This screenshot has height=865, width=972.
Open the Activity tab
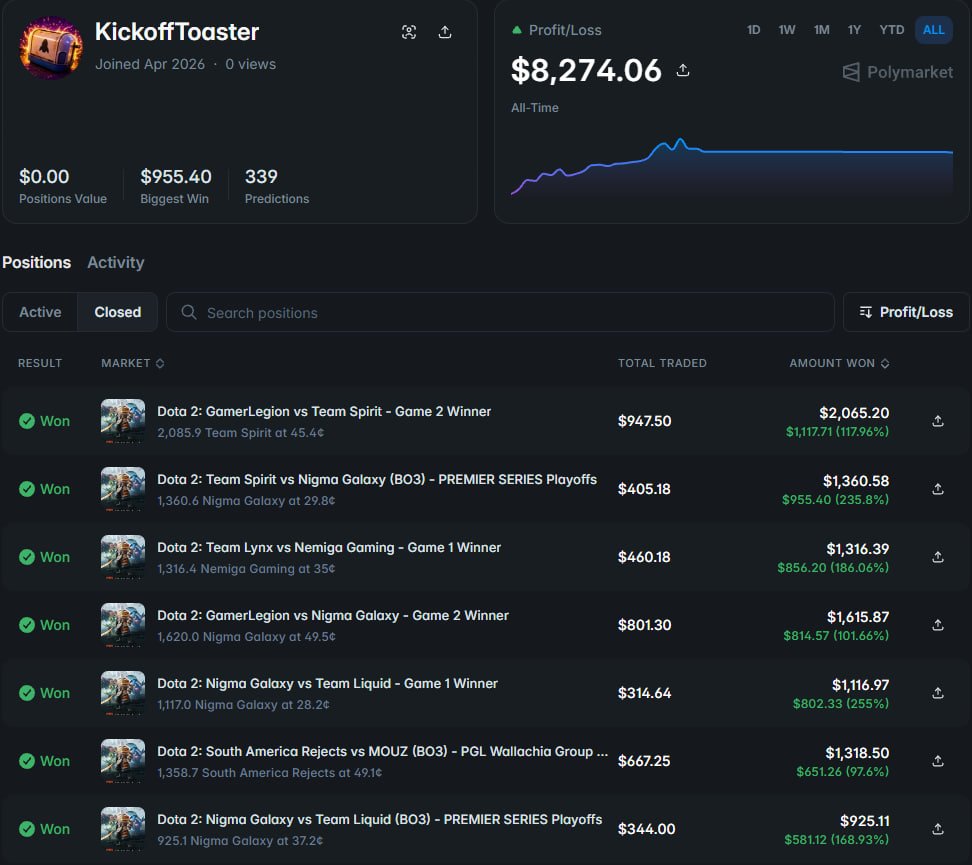(116, 262)
